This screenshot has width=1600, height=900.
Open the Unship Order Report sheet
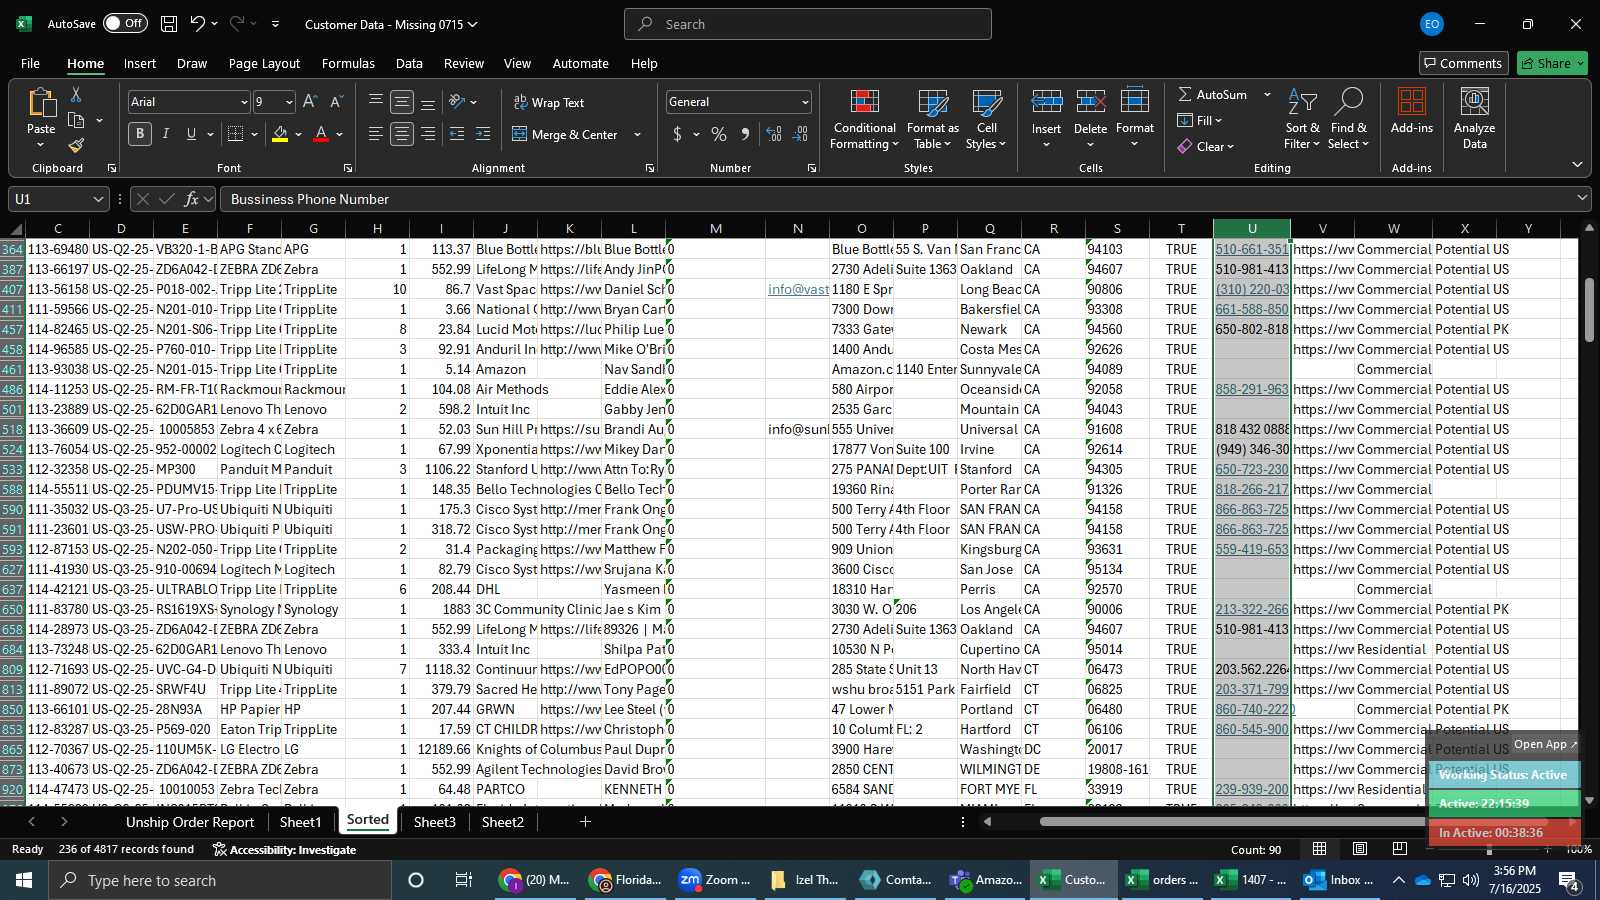click(x=190, y=822)
